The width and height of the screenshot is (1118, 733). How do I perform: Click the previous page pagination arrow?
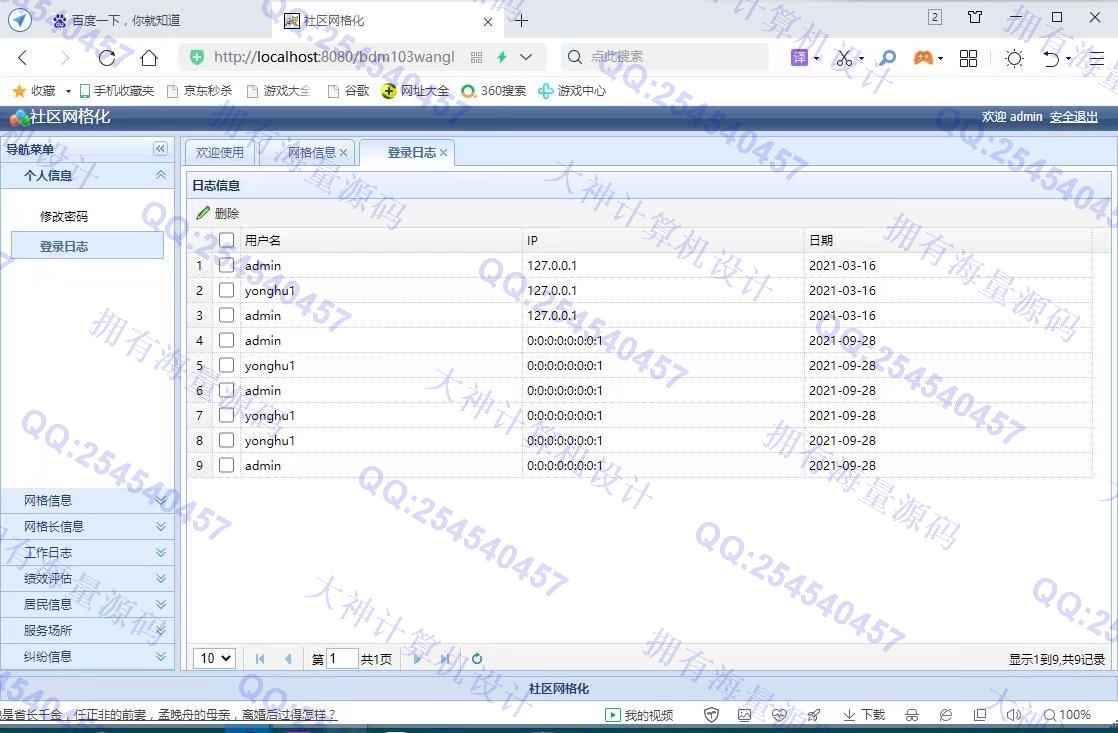click(x=288, y=659)
